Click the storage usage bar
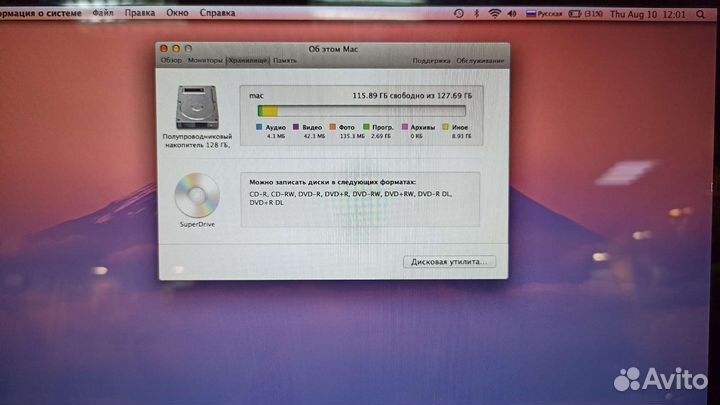The image size is (720, 405). [x=361, y=111]
